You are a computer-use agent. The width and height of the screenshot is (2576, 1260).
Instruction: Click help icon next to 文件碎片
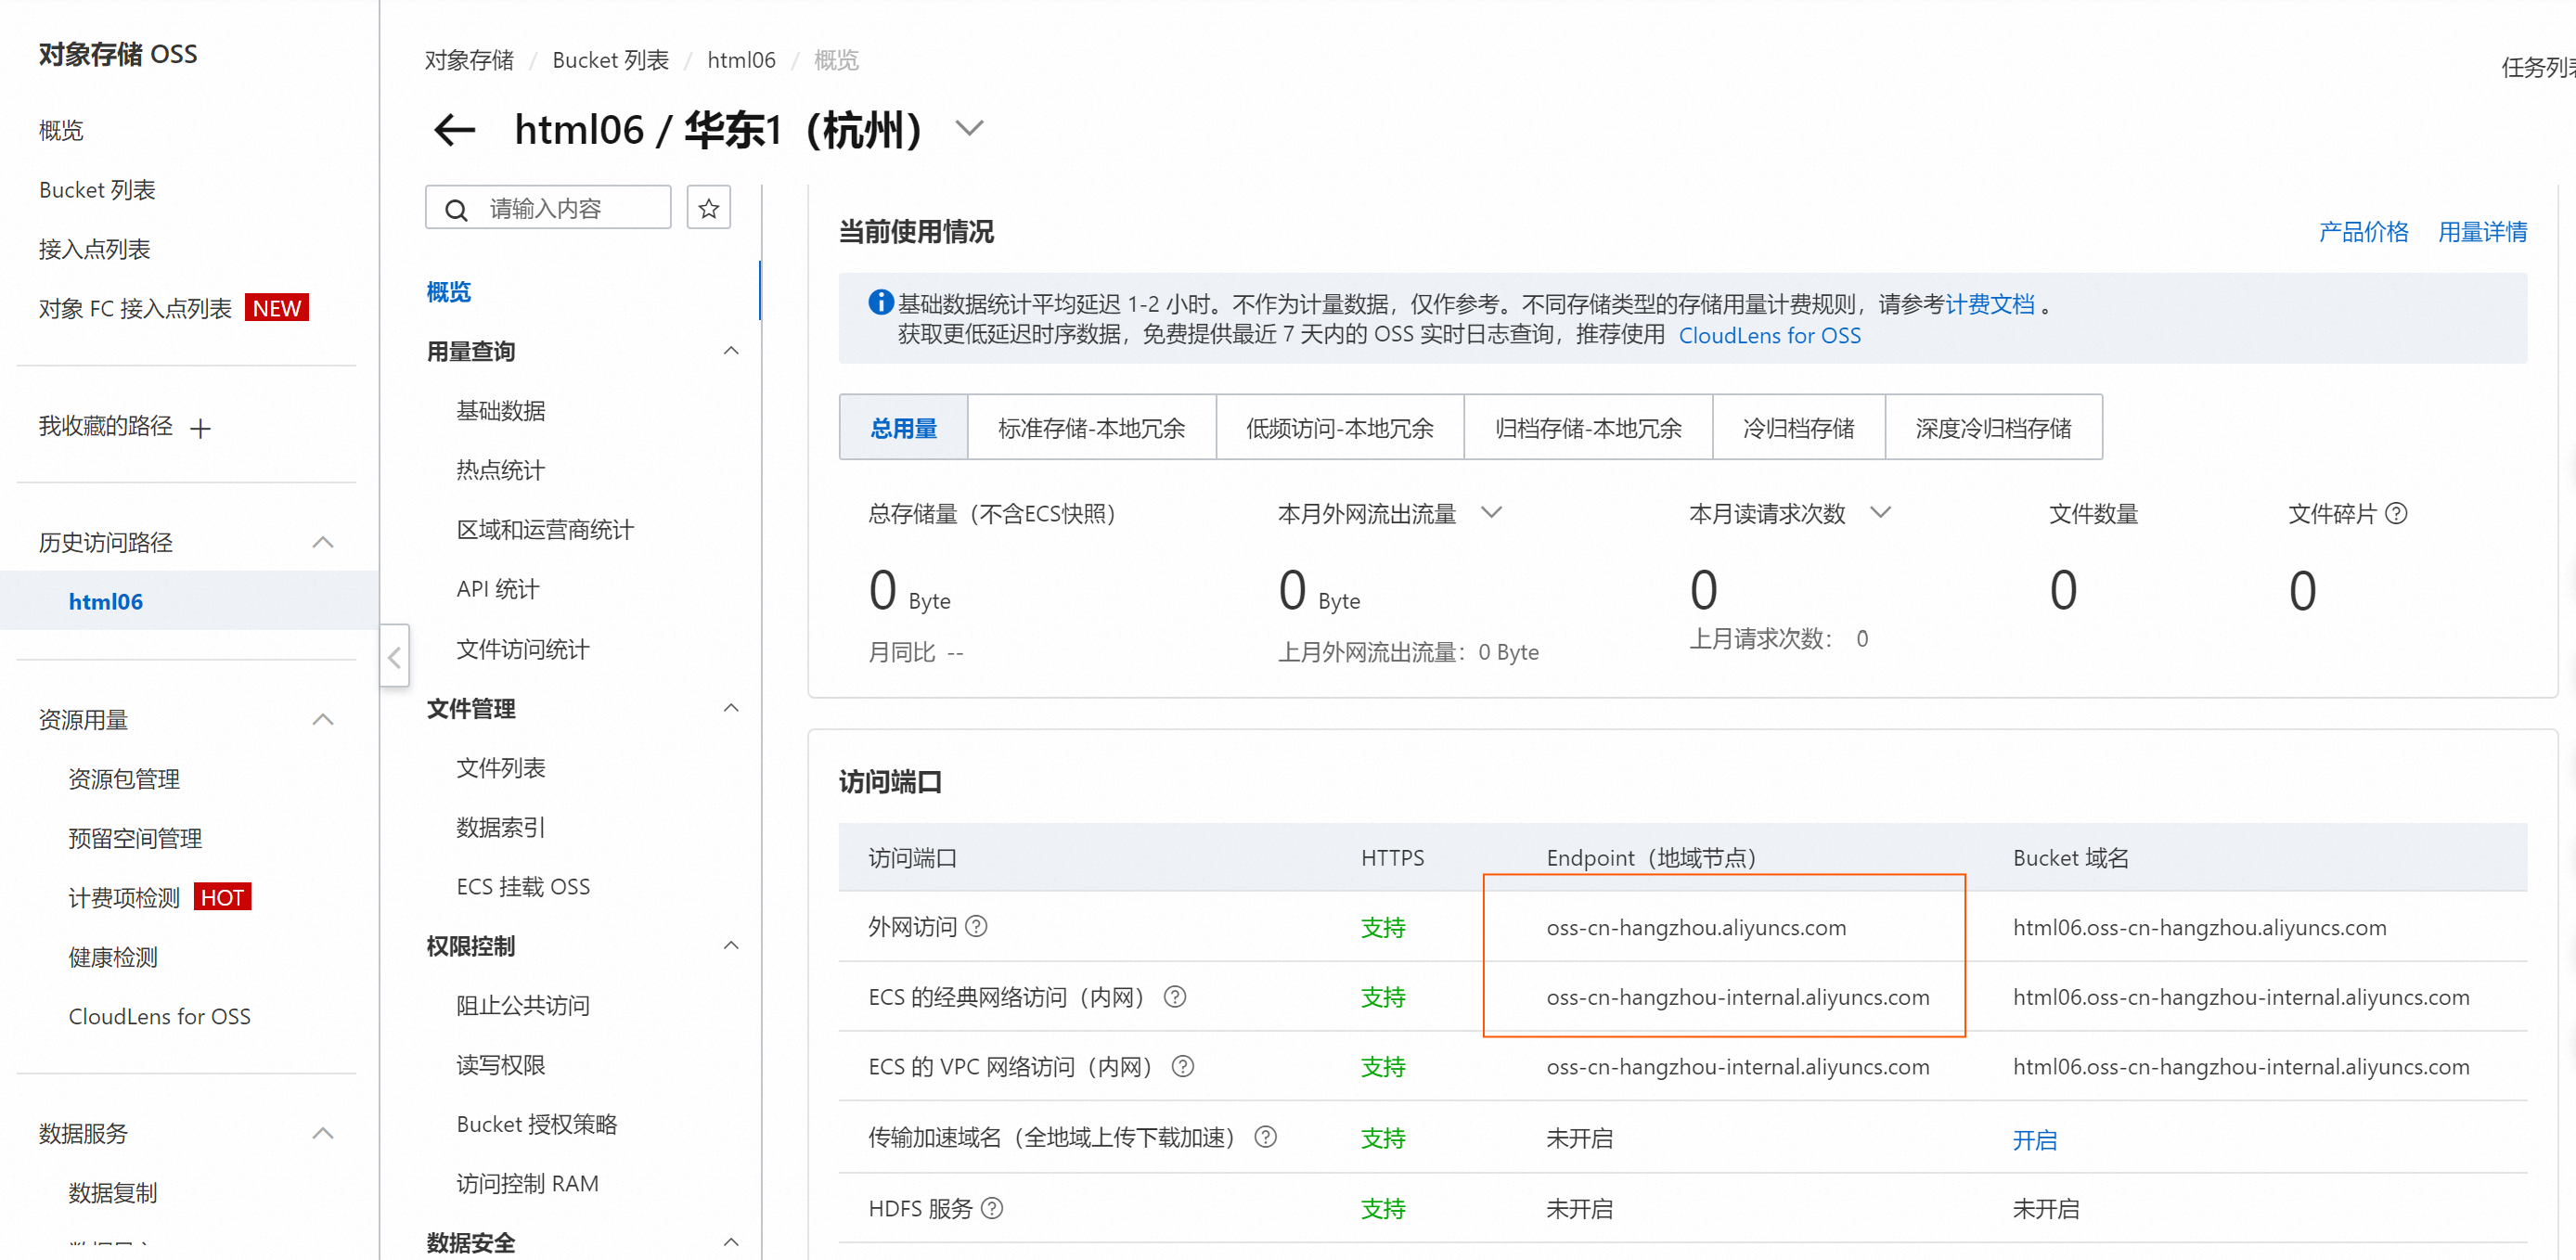2396,514
